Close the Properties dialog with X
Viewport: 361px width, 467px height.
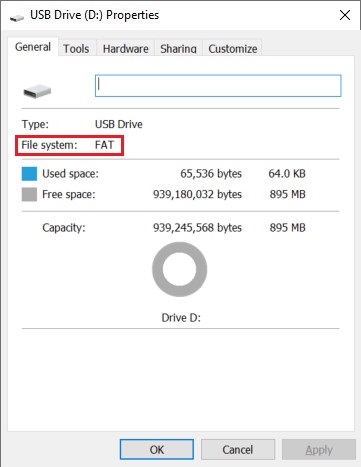pyautogui.click(x=345, y=15)
